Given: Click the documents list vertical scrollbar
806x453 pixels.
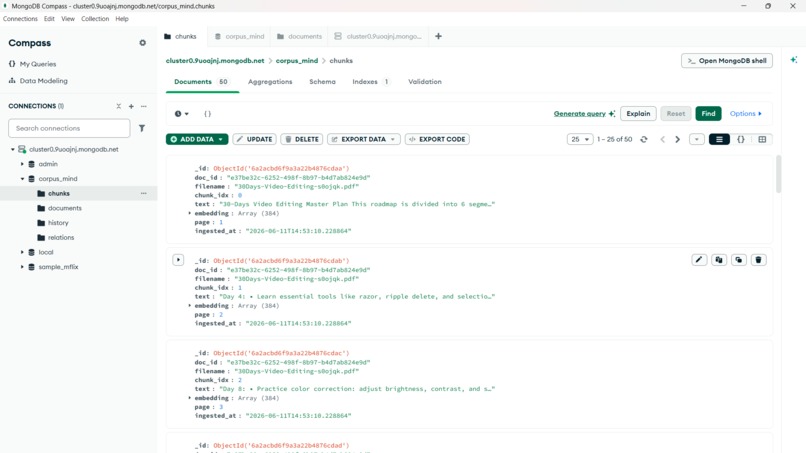Looking at the screenshot, I should tap(778, 174).
